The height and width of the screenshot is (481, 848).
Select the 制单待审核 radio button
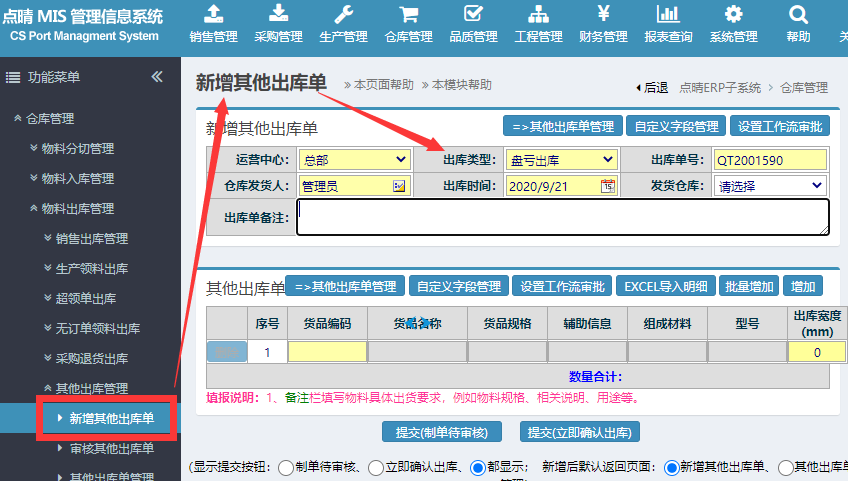pos(286,467)
